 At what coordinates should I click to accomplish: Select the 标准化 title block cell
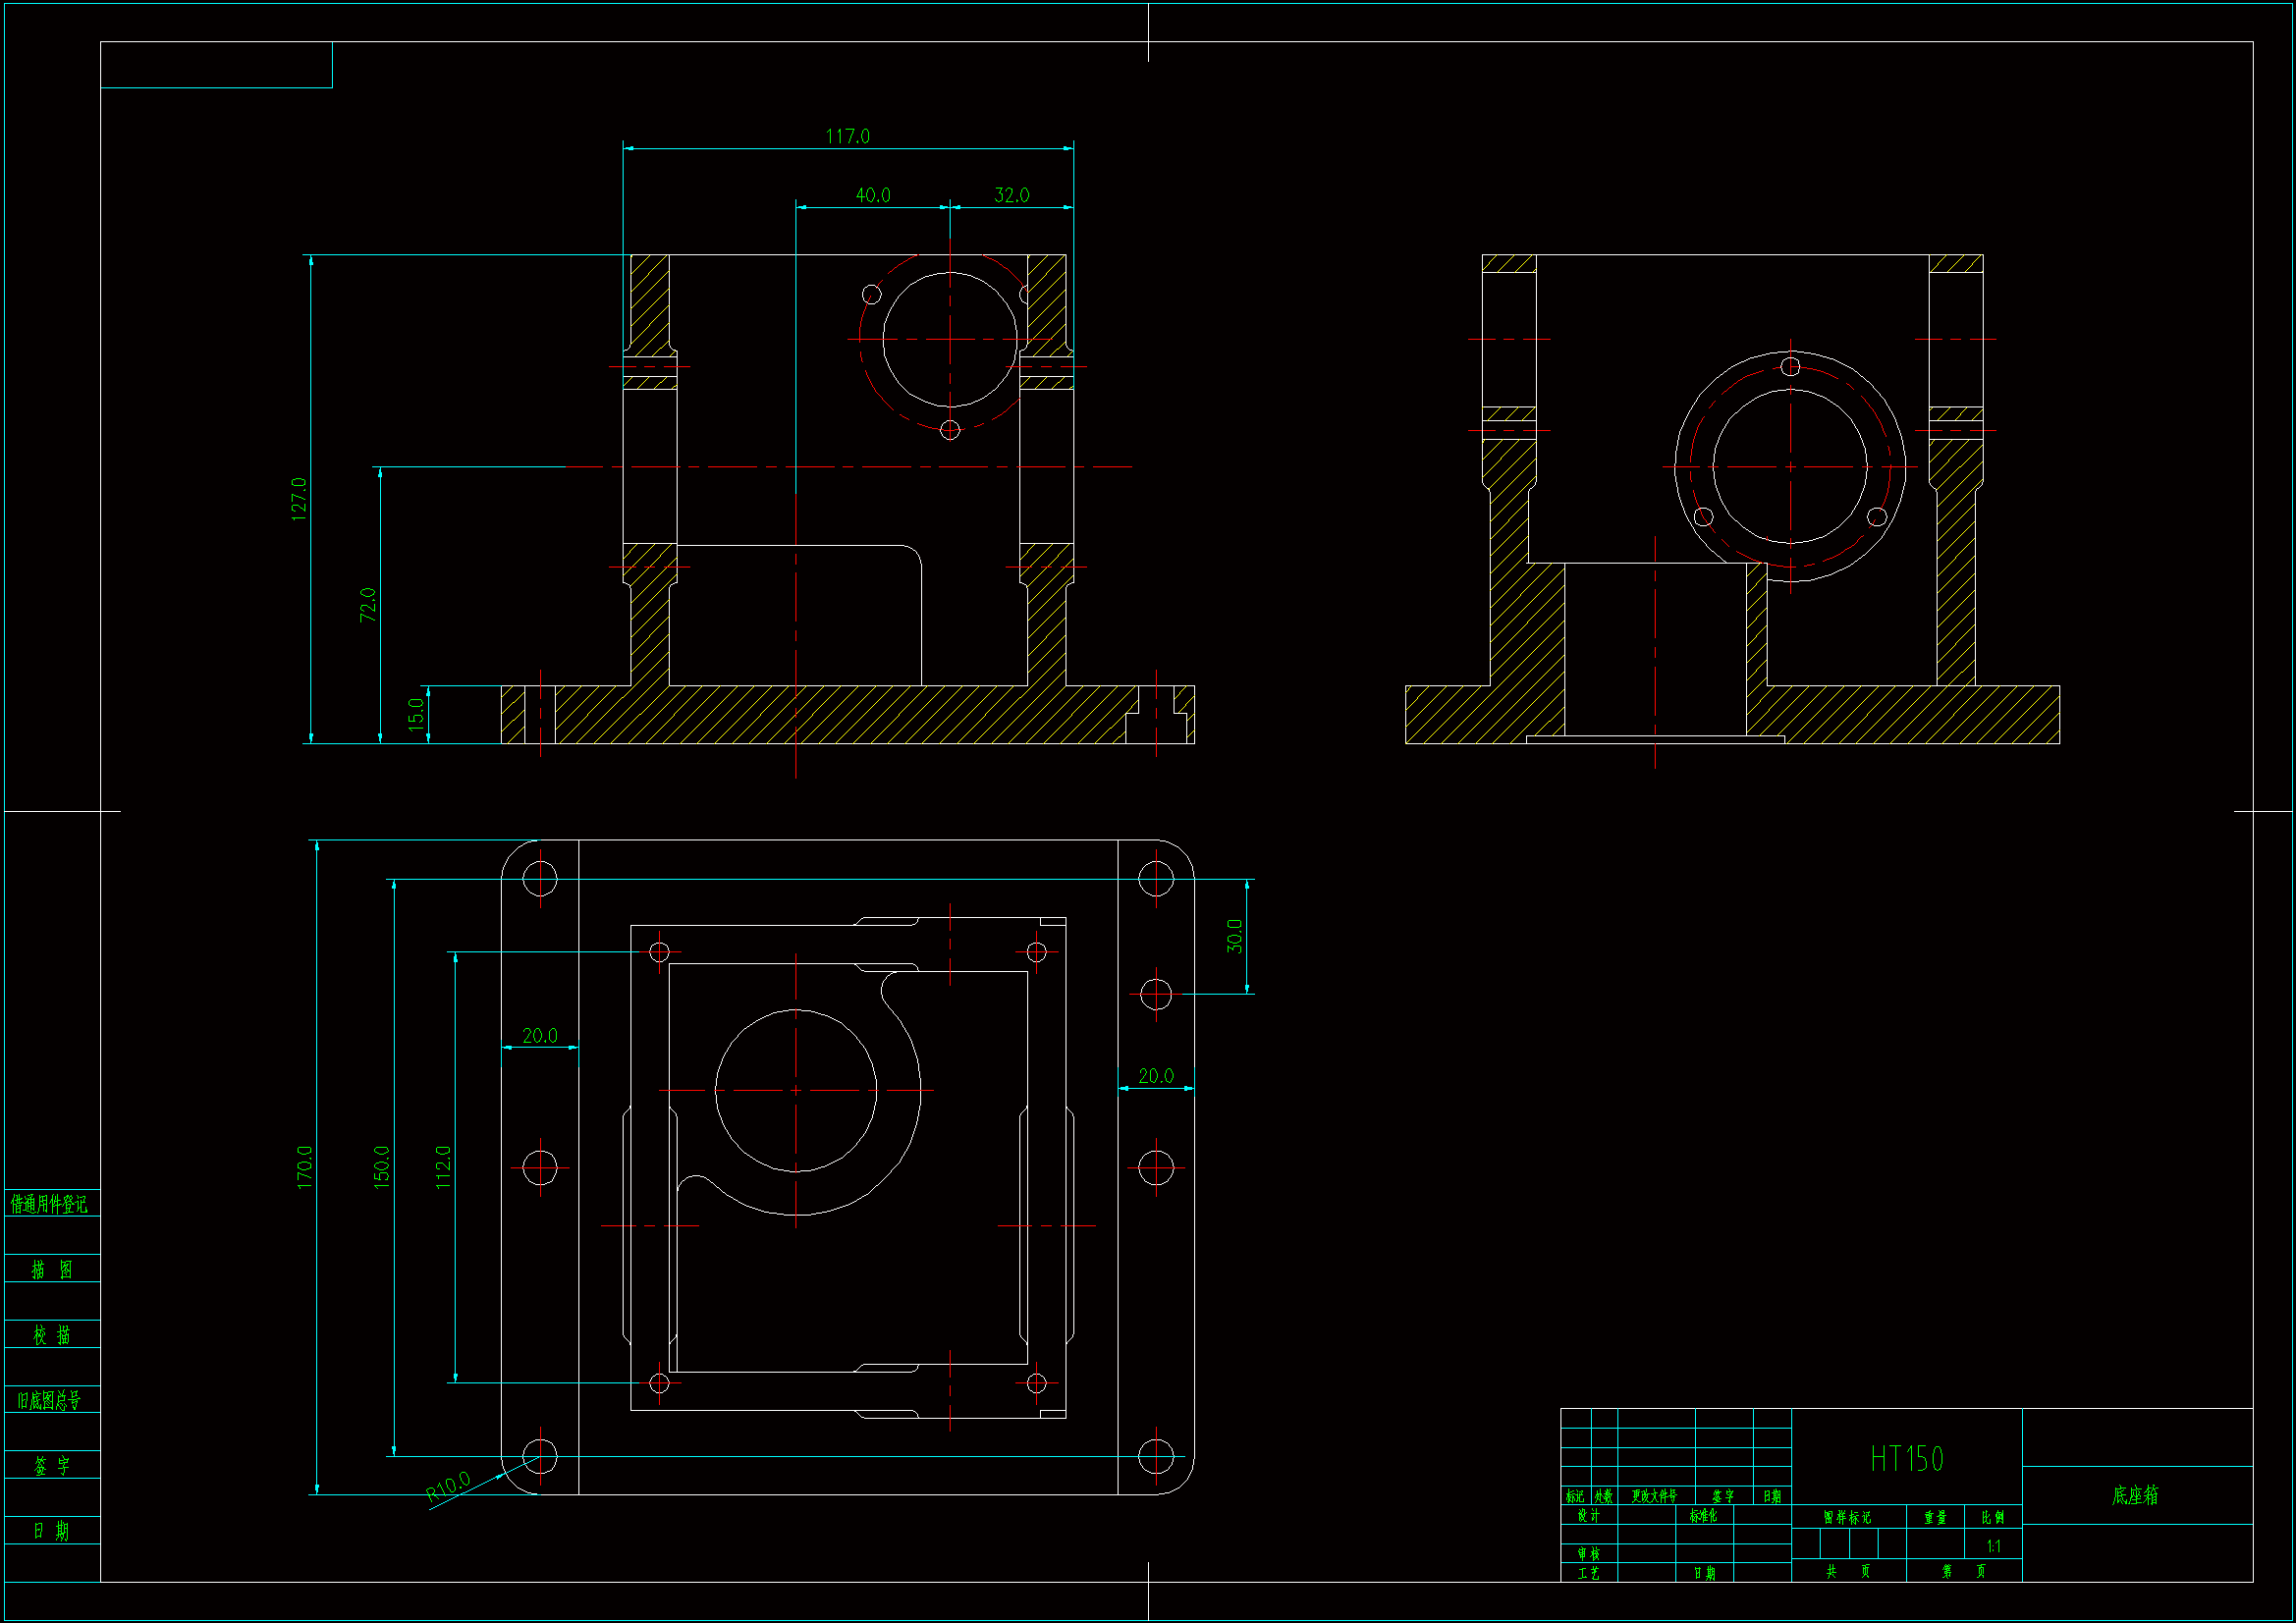click(x=1703, y=1516)
